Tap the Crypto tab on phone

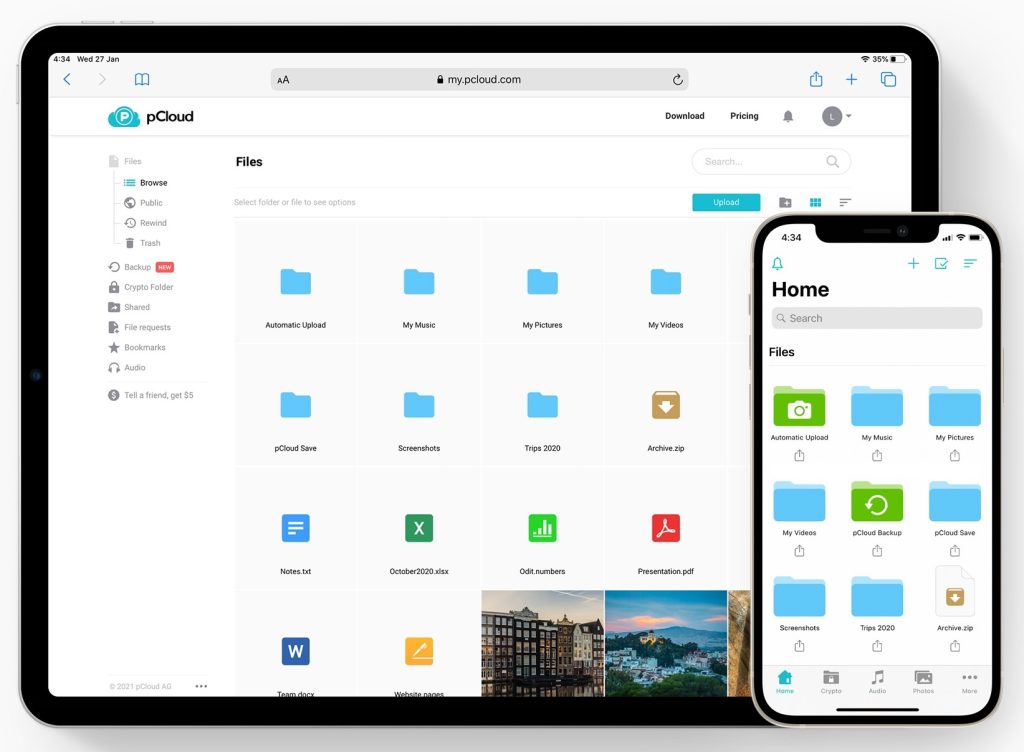[x=831, y=682]
